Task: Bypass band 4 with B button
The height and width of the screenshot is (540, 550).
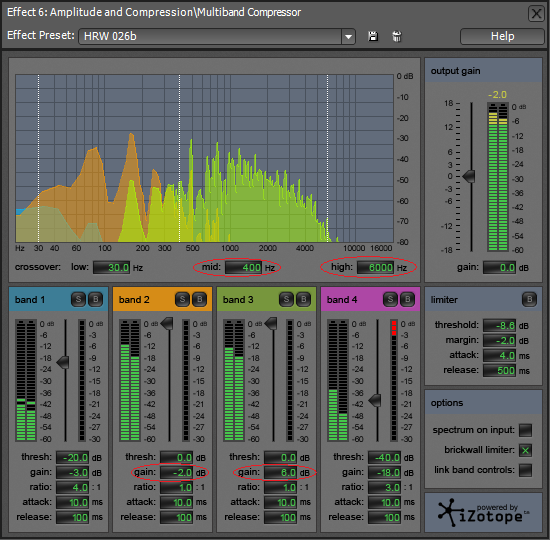Action: coord(408,299)
